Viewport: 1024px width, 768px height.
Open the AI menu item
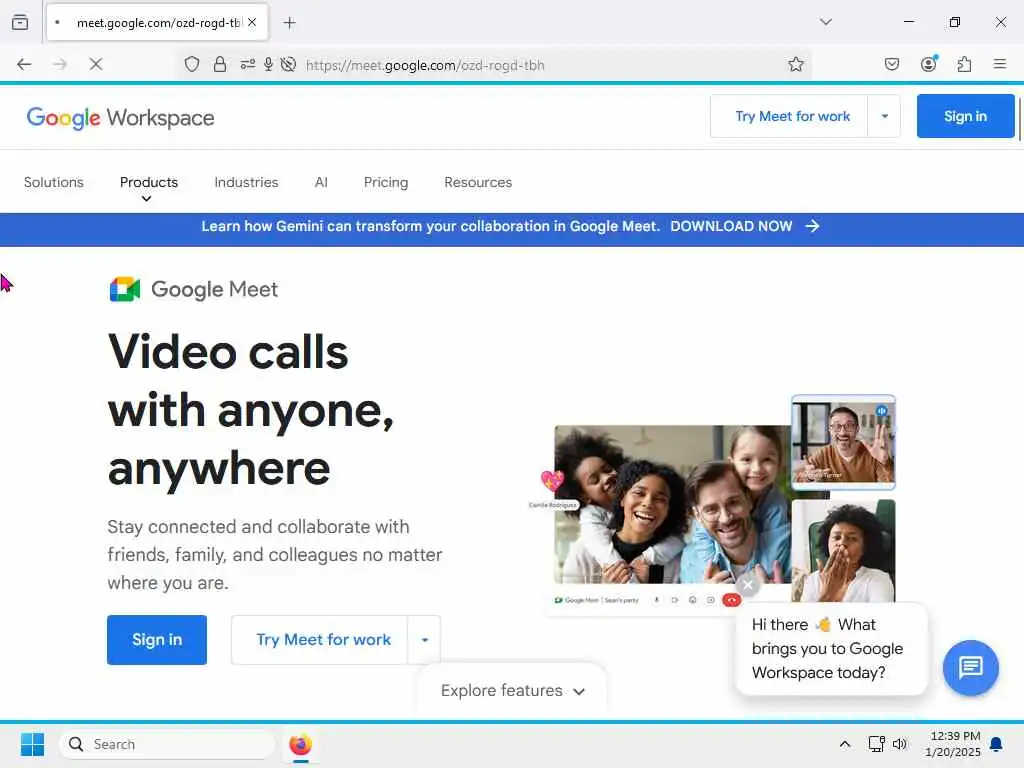coord(321,182)
